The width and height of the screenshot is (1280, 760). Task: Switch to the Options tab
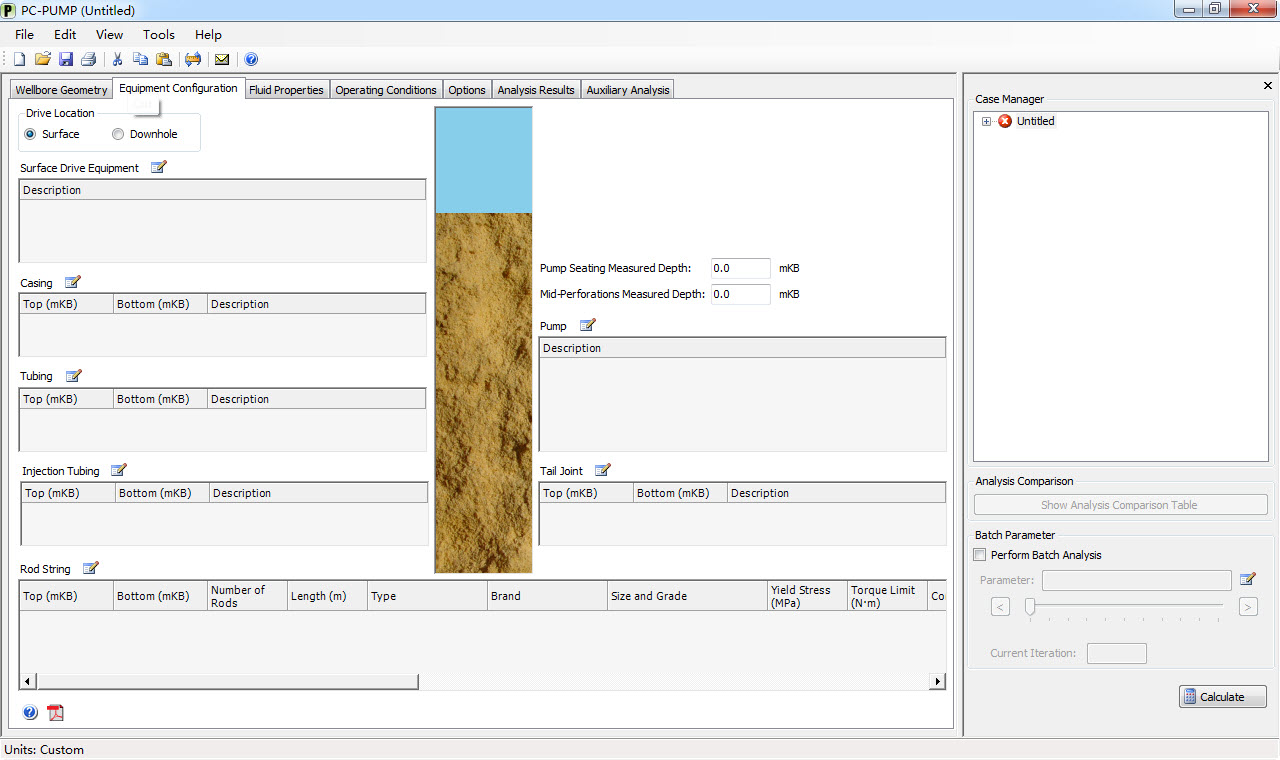pyautogui.click(x=467, y=90)
